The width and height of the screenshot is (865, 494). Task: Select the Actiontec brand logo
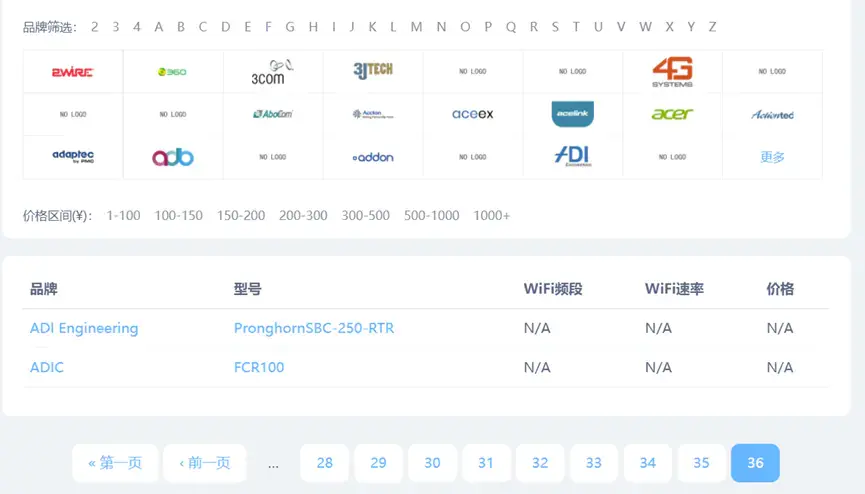772,115
